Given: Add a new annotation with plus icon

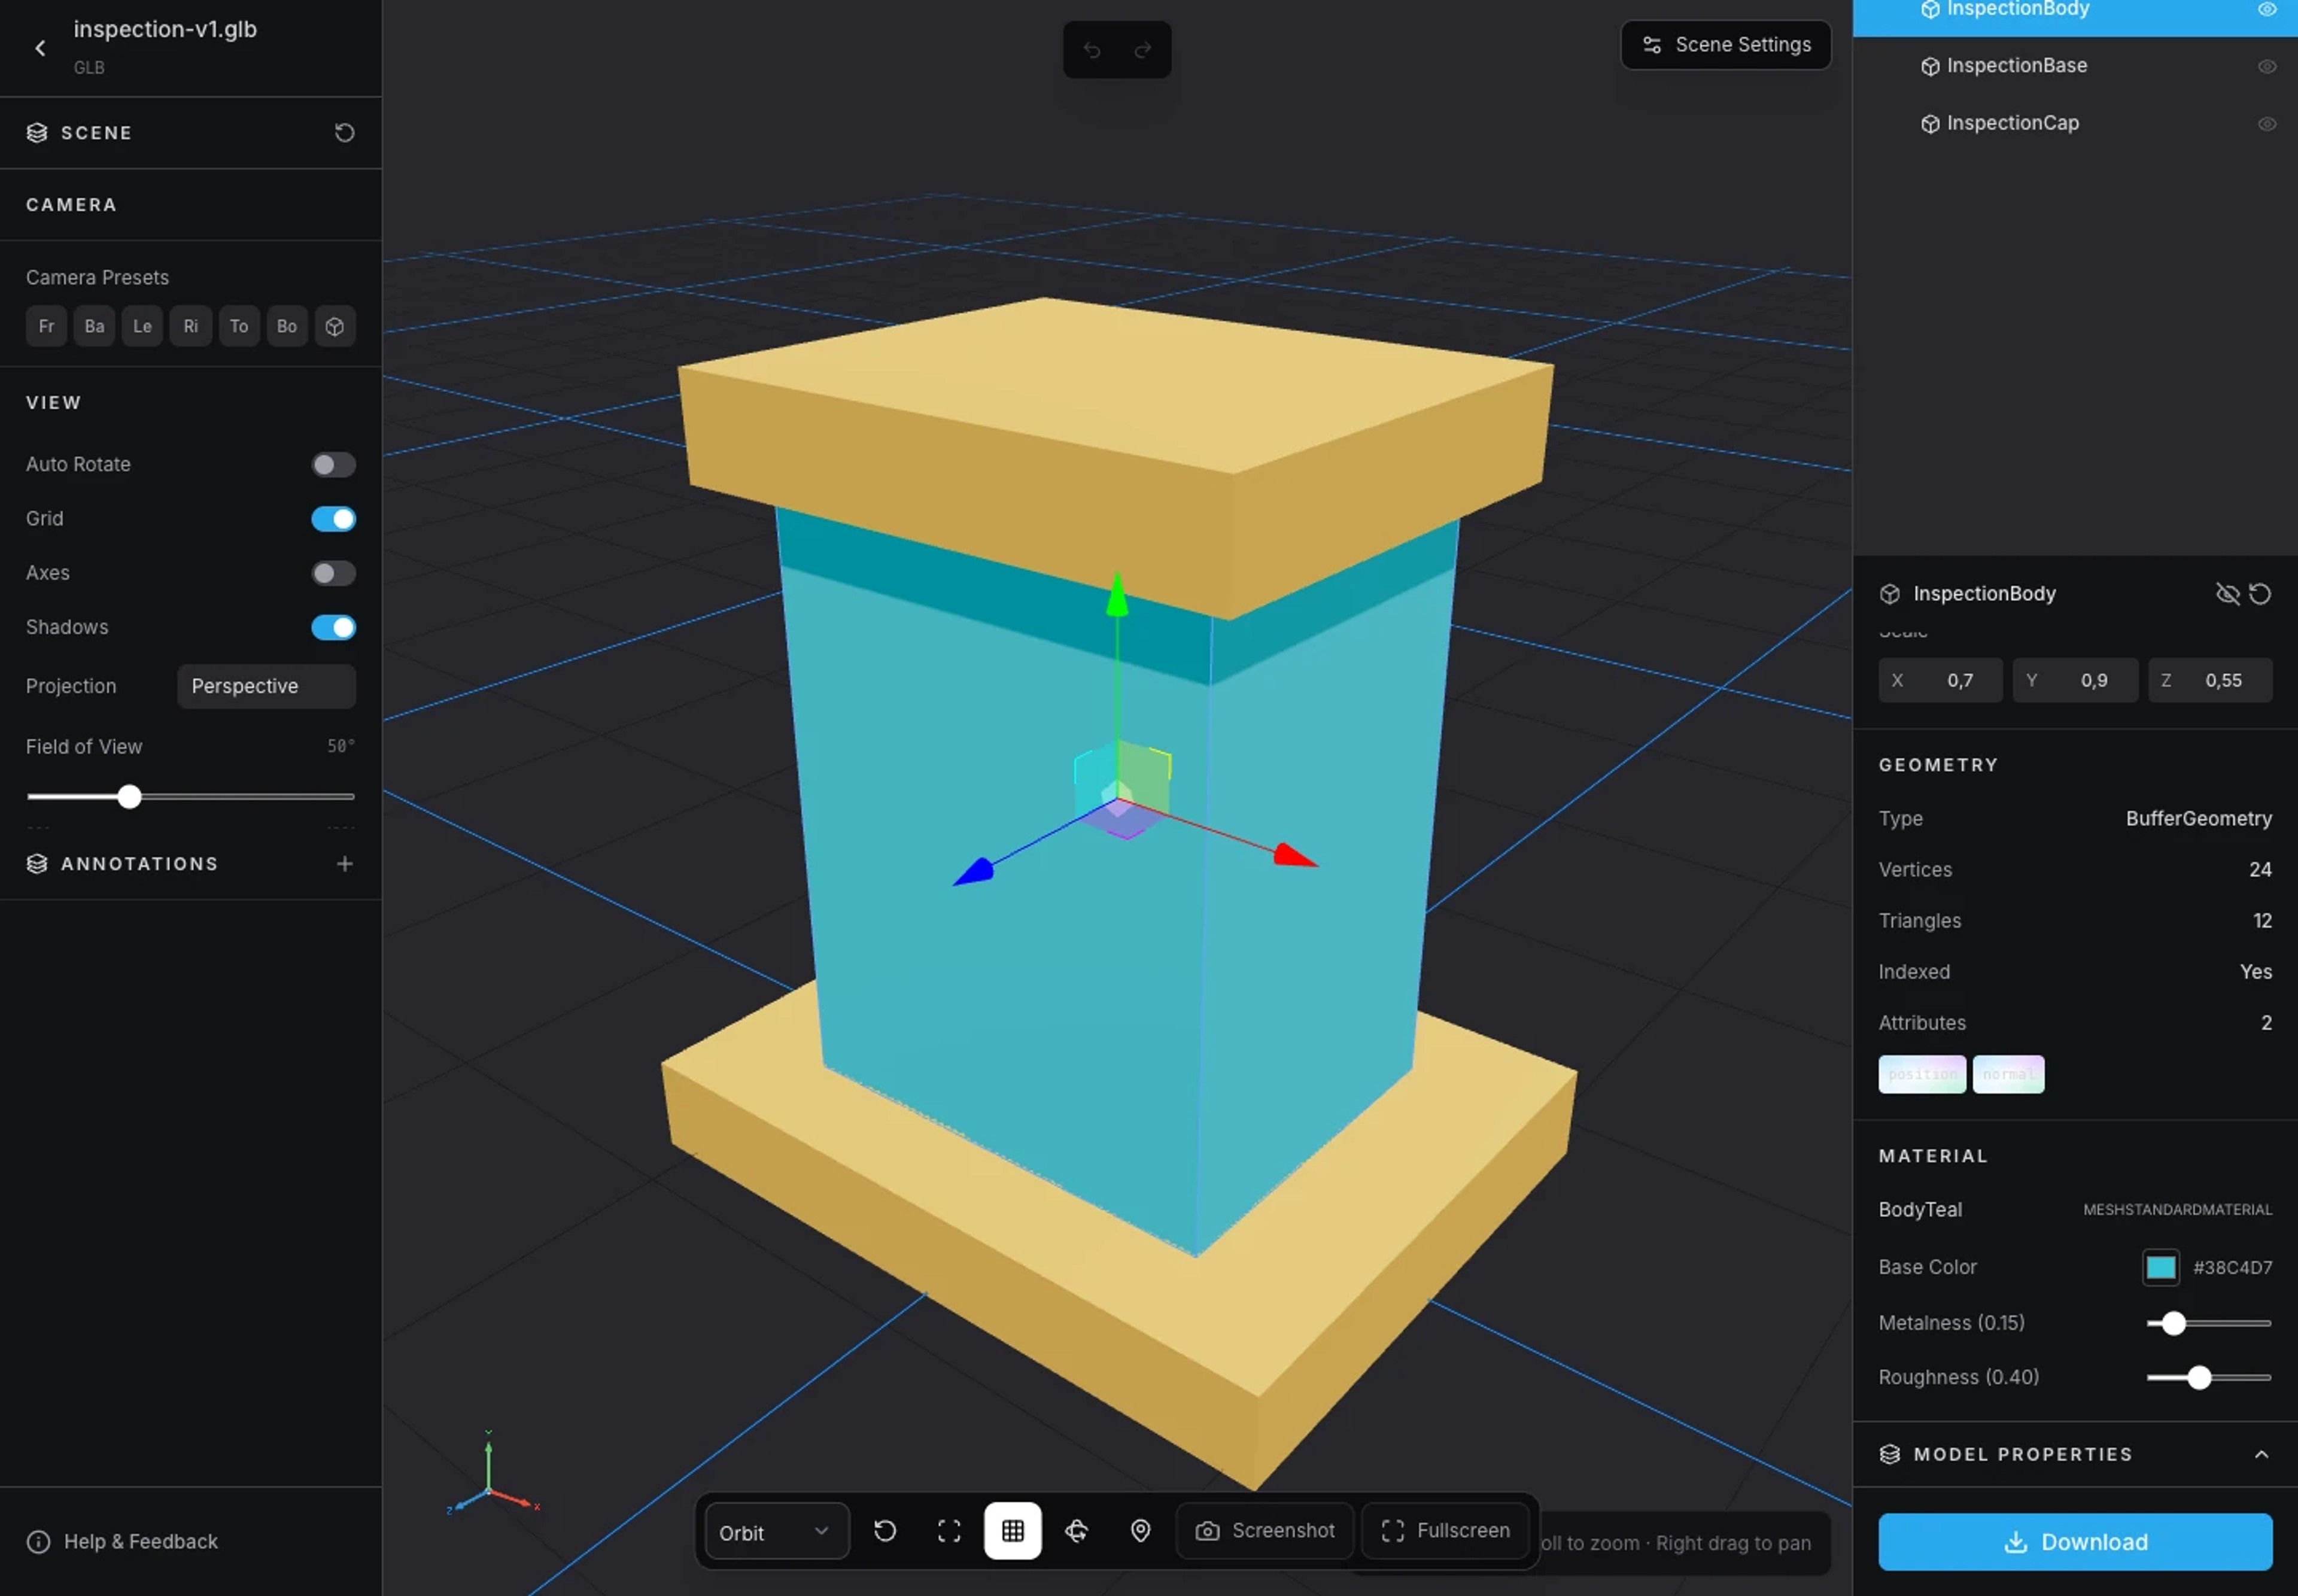Looking at the screenshot, I should [x=344, y=863].
